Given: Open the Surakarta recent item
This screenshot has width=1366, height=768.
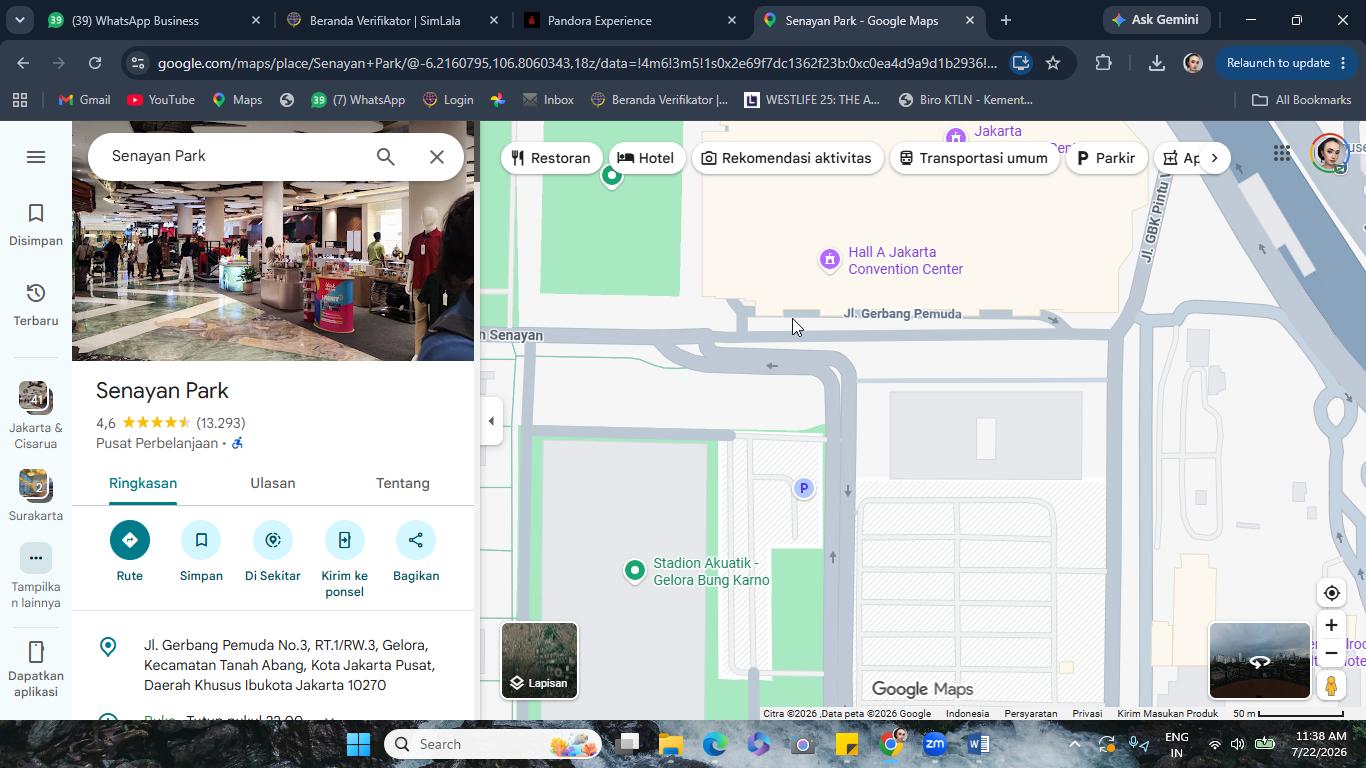Looking at the screenshot, I should 36,496.
